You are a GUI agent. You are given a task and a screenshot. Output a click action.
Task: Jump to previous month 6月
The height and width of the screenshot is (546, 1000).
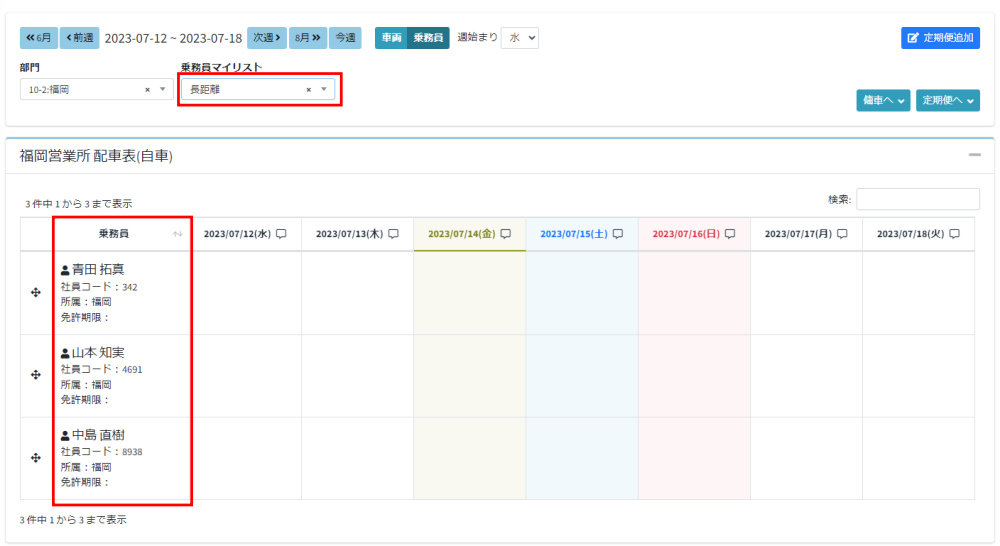39,38
